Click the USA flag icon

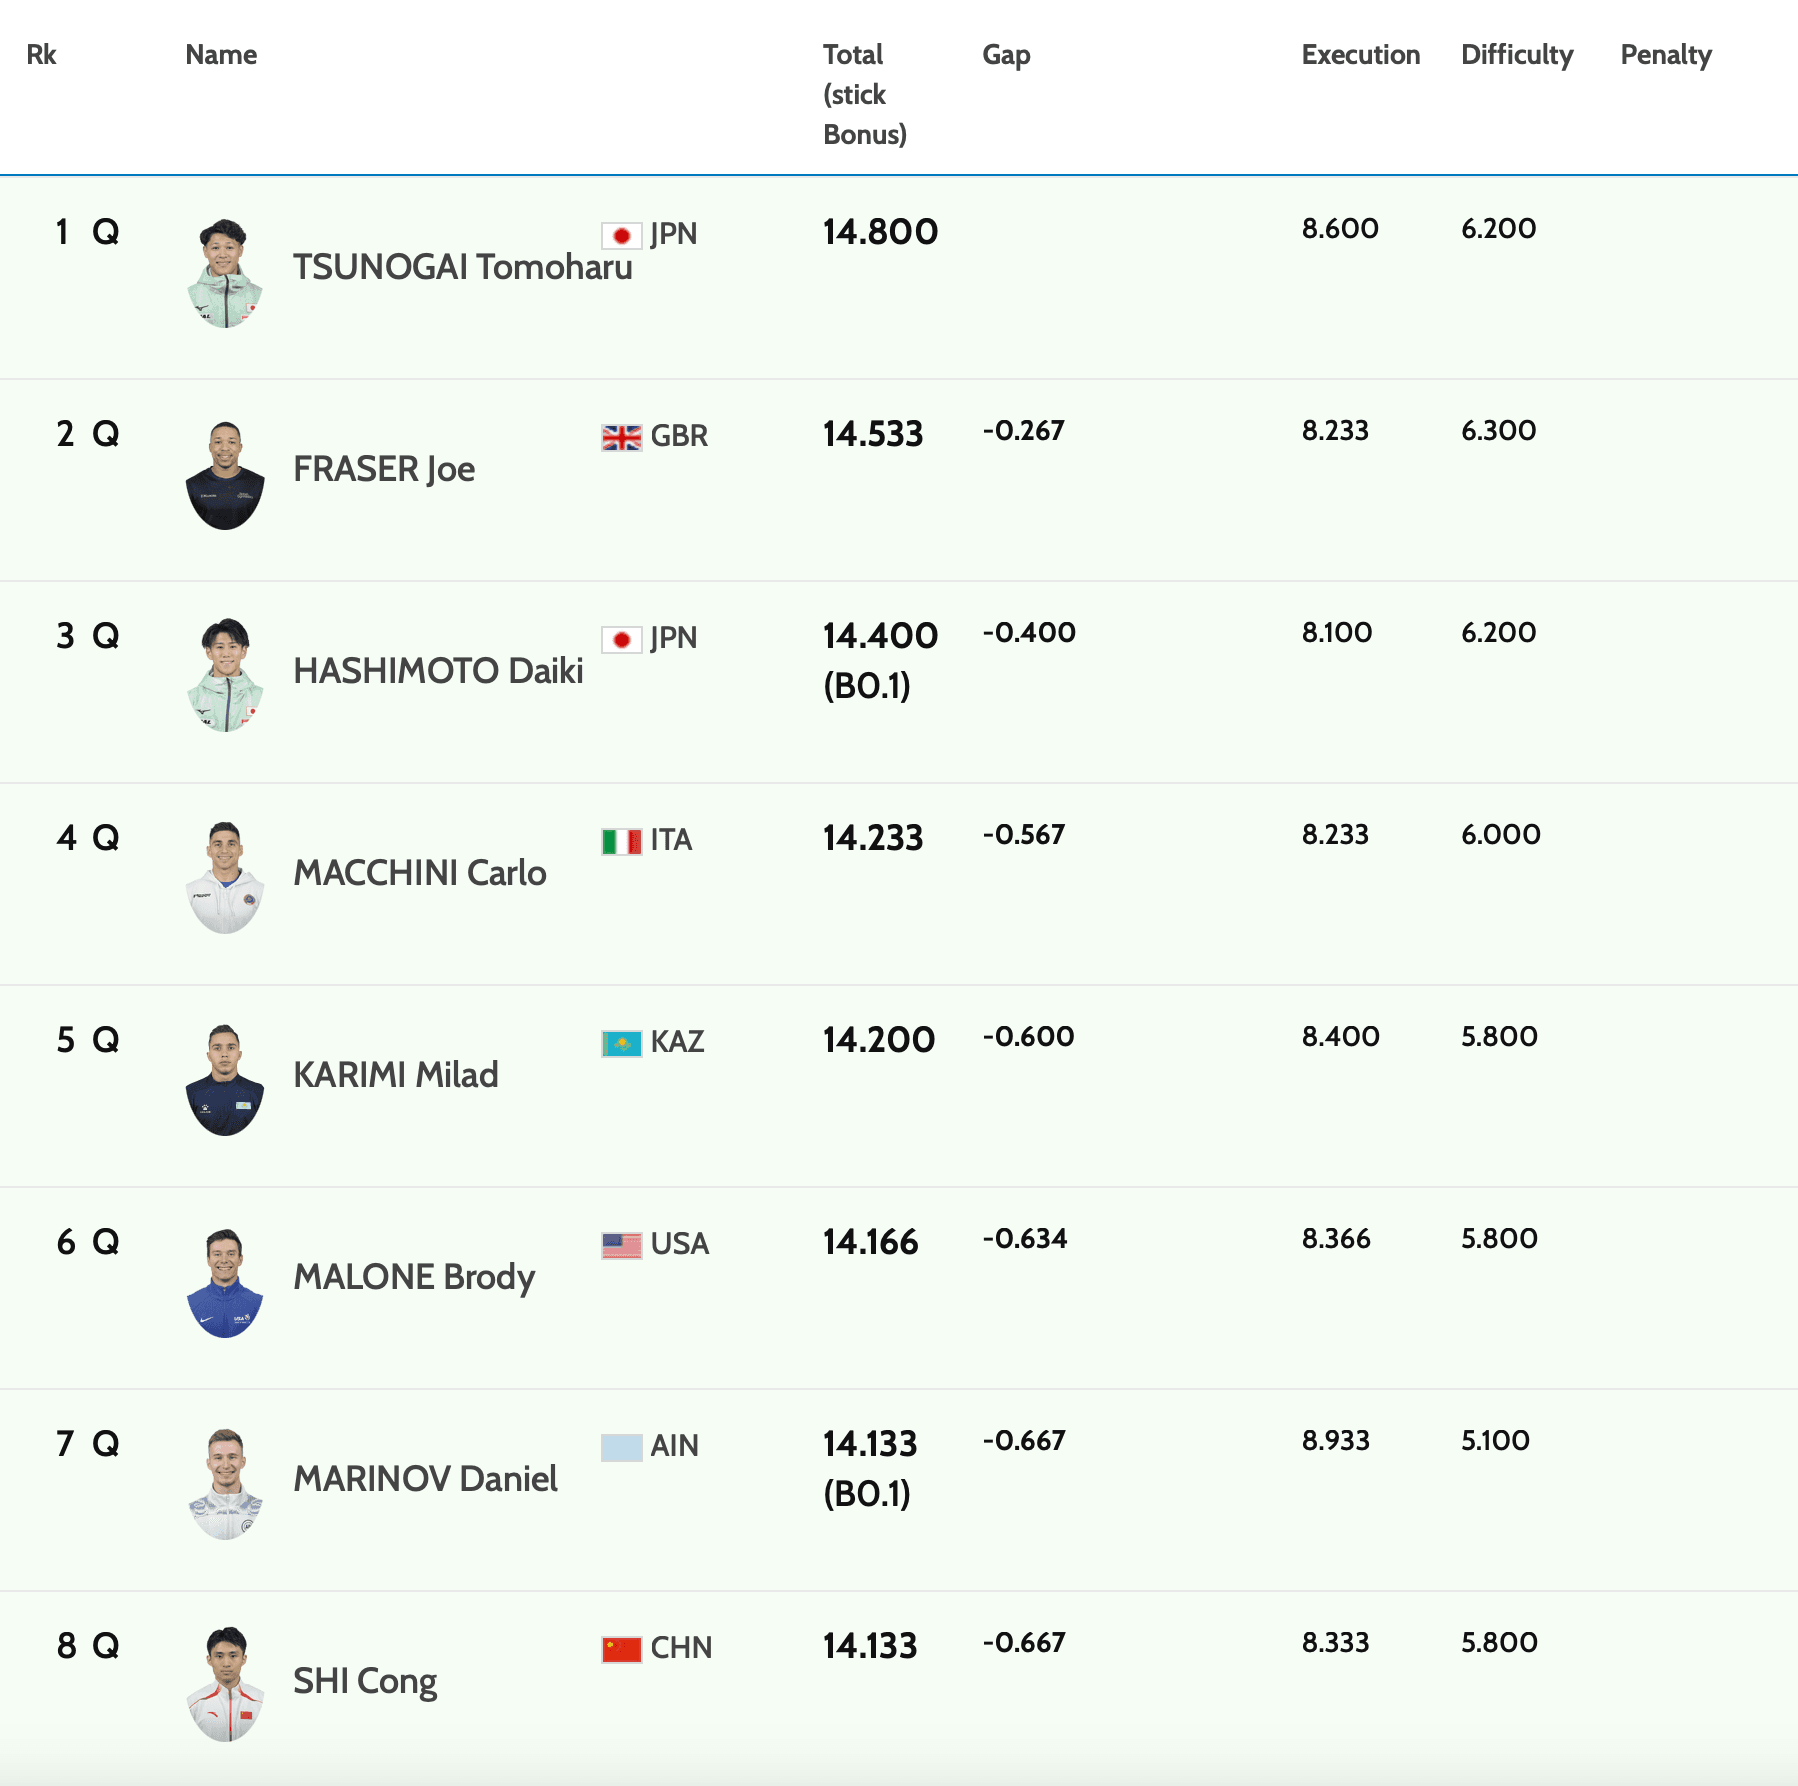(x=621, y=1245)
